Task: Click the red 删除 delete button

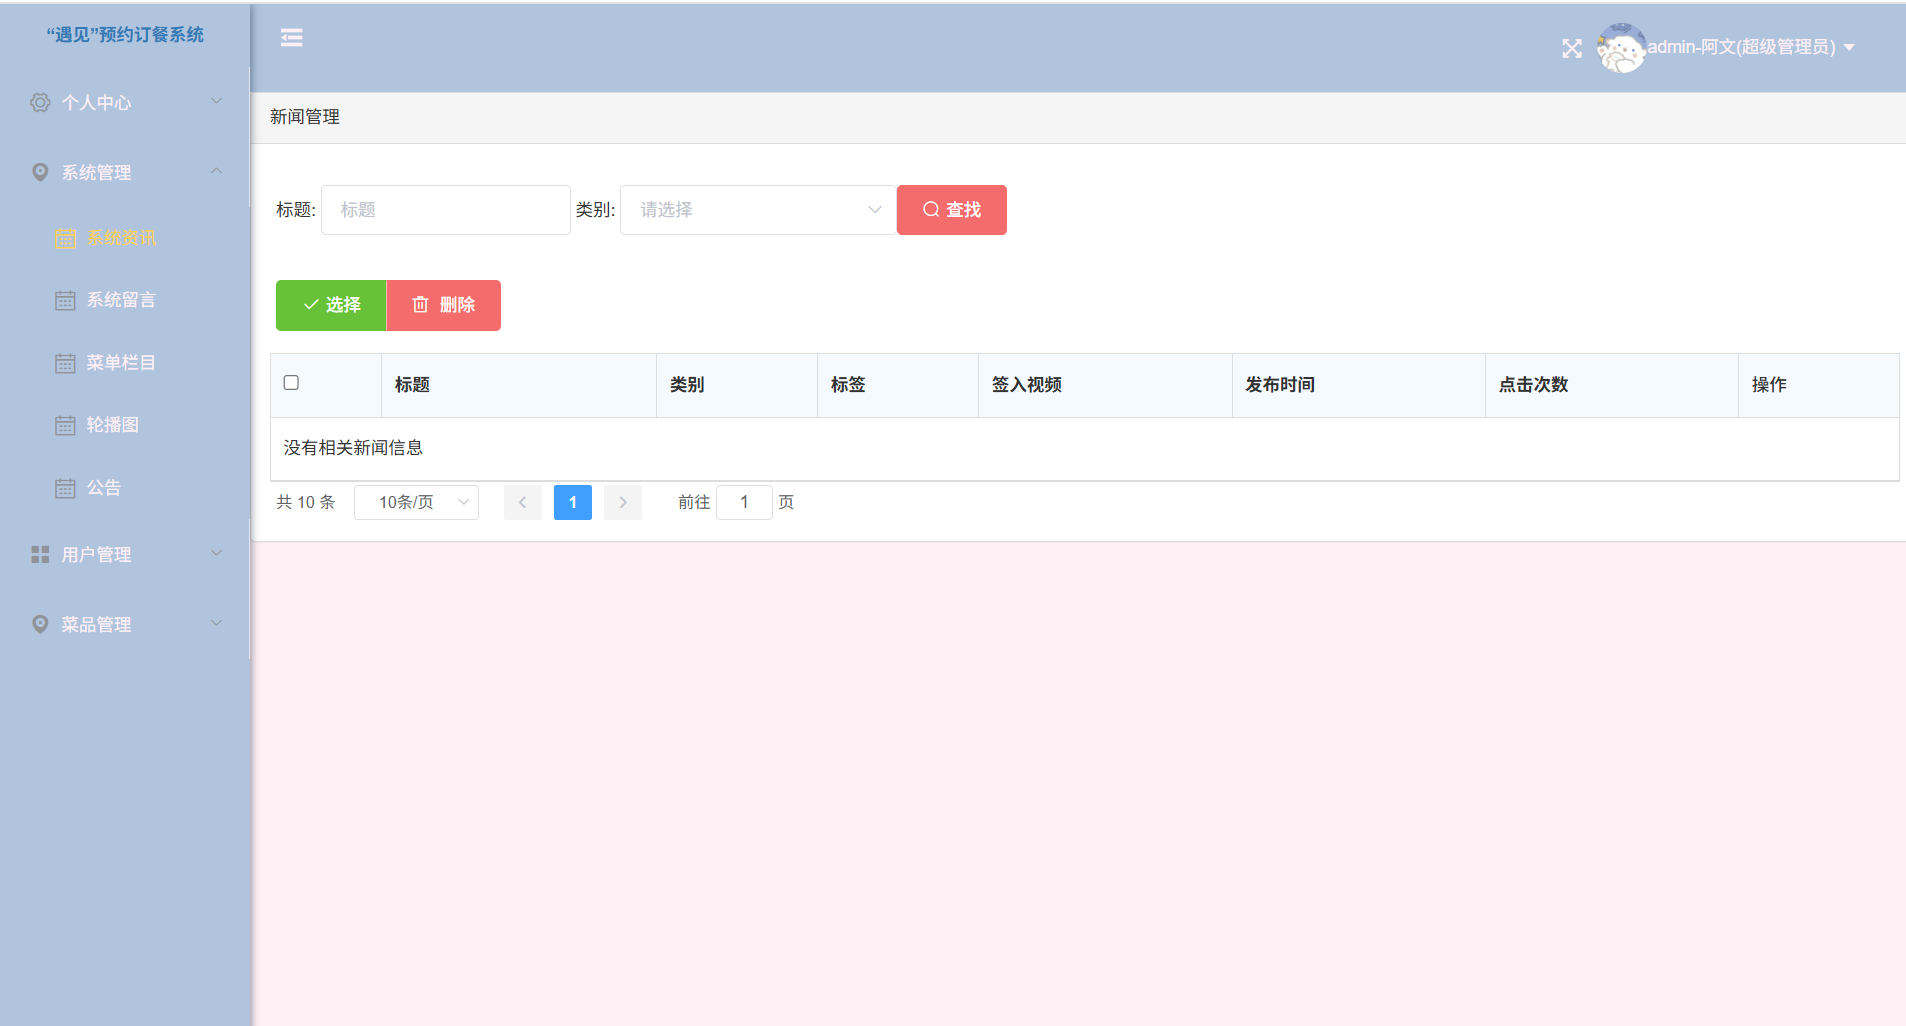Action: [x=444, y=305]
